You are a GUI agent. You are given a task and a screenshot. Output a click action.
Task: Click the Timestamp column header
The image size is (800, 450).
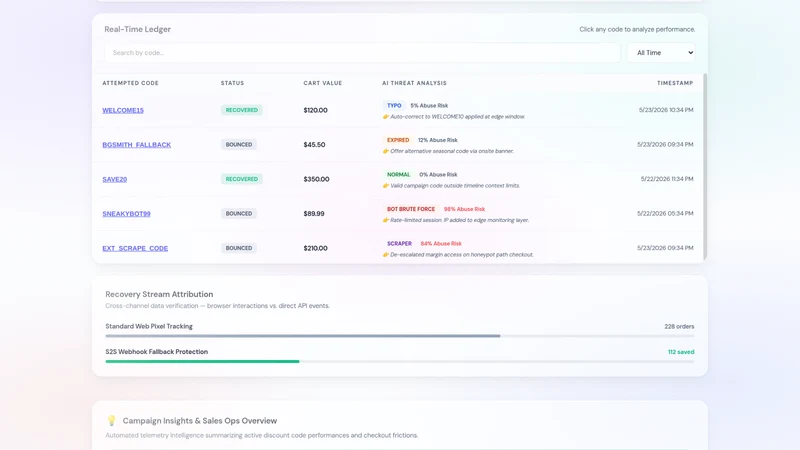pyautogui.click(x=675, y=83)
